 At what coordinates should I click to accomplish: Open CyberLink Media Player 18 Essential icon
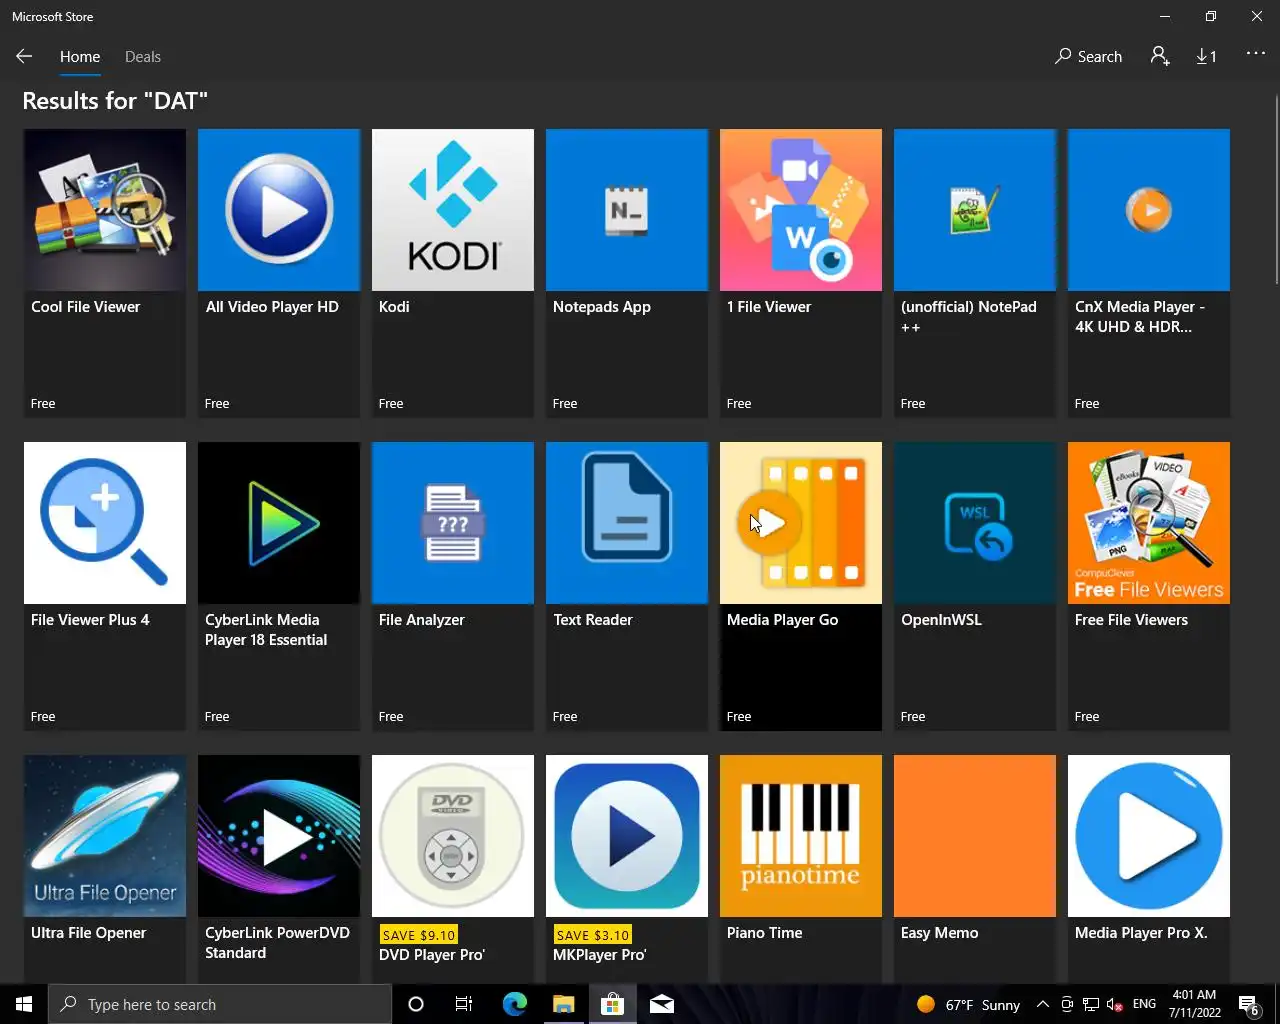coord(279,523)
